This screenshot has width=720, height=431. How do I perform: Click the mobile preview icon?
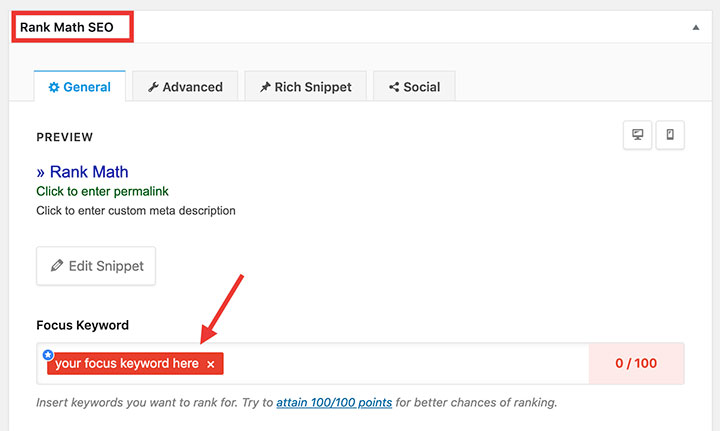pyautogui.click(x=670, y=135)
